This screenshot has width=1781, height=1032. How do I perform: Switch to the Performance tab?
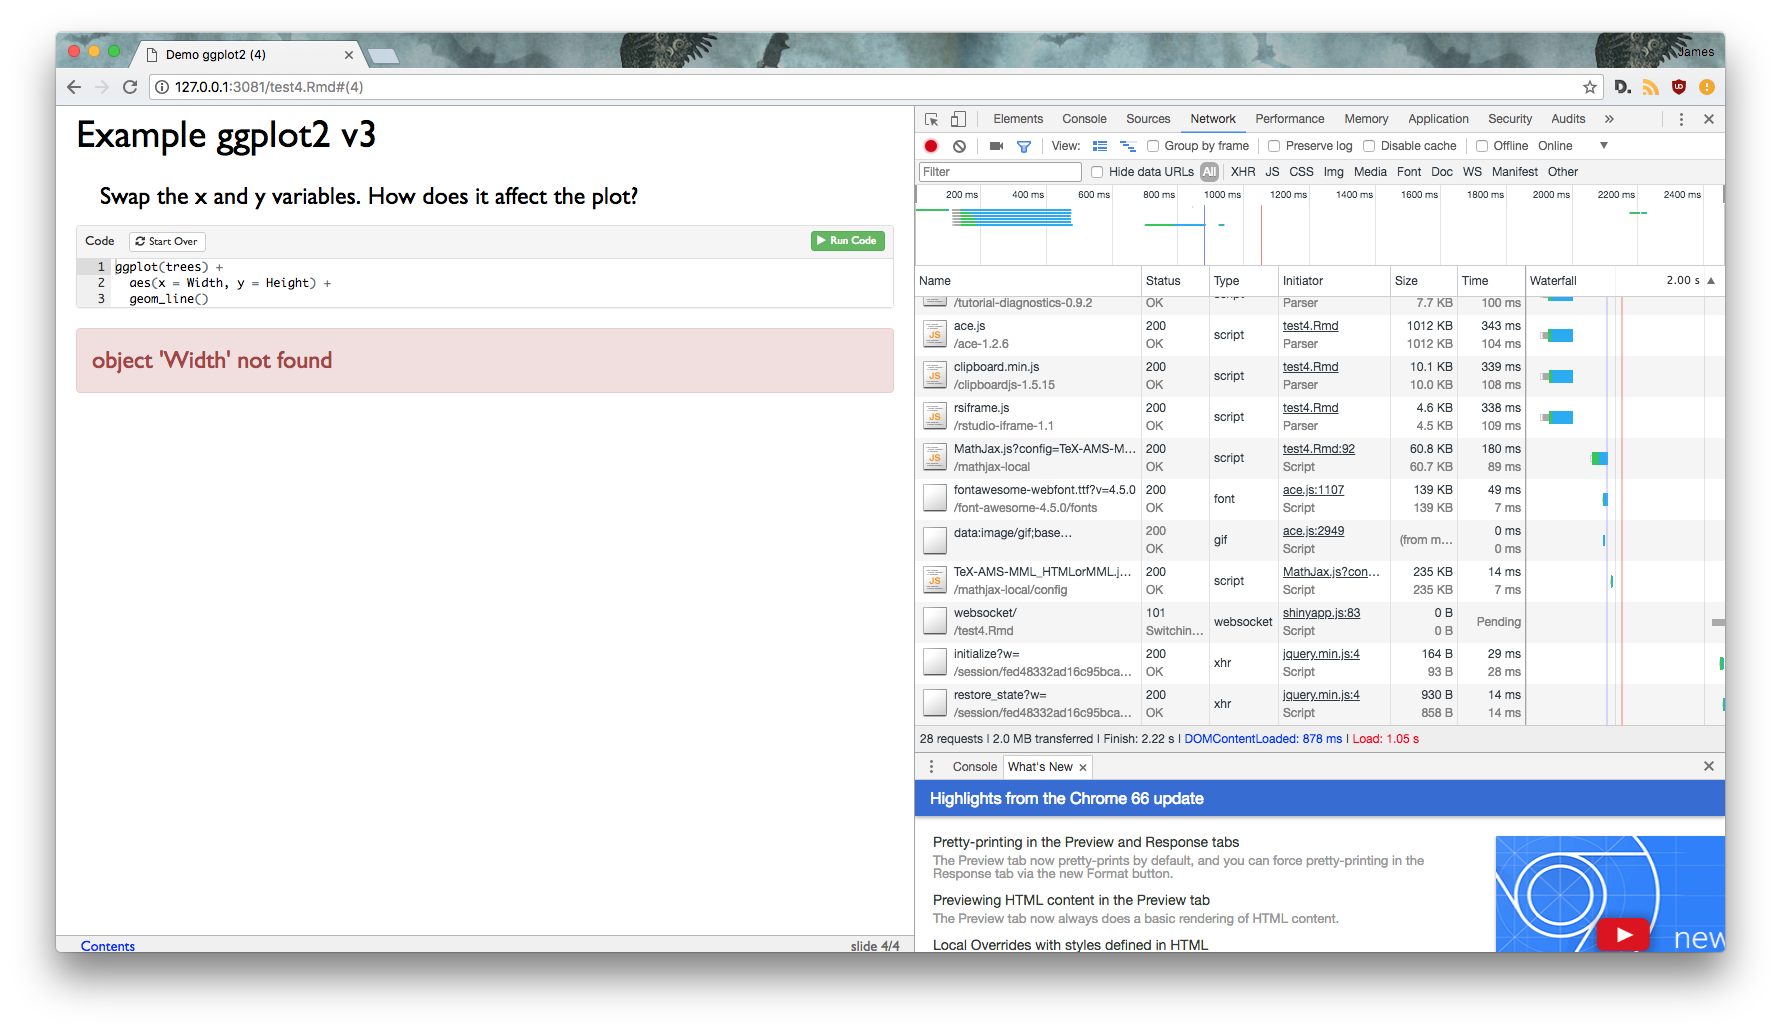(1290, 118)
